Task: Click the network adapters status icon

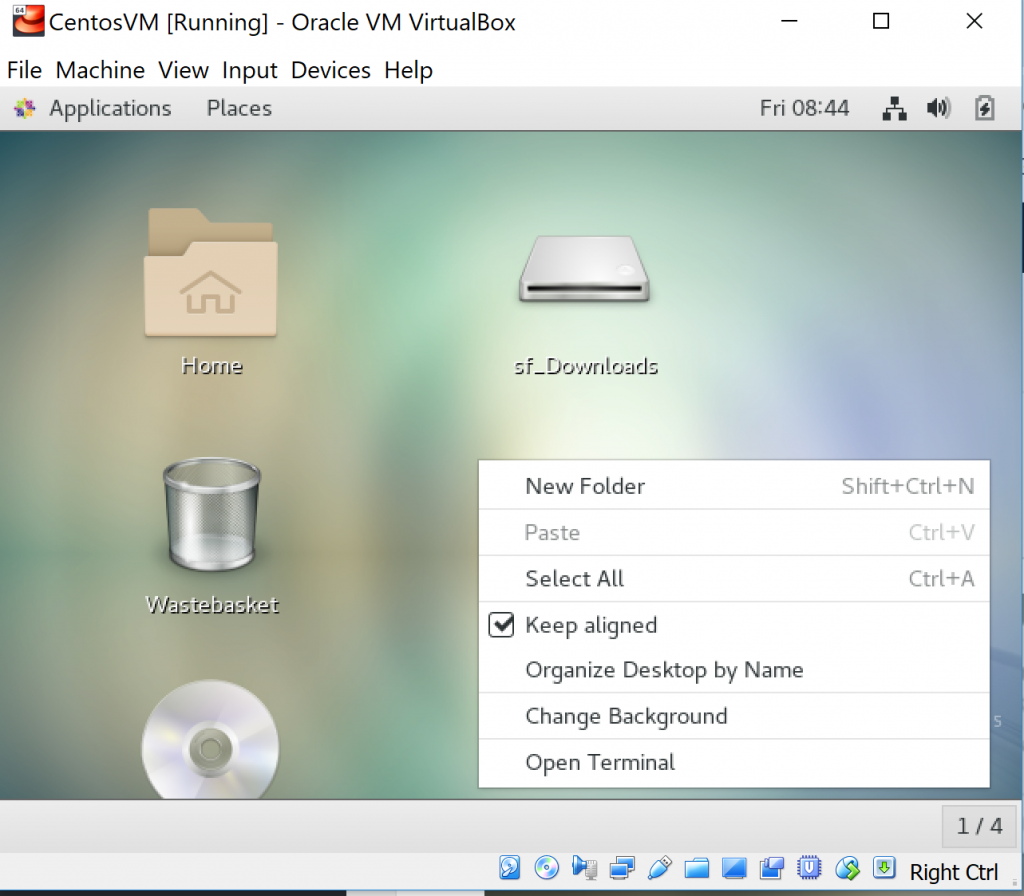Action: coord(622,868)
